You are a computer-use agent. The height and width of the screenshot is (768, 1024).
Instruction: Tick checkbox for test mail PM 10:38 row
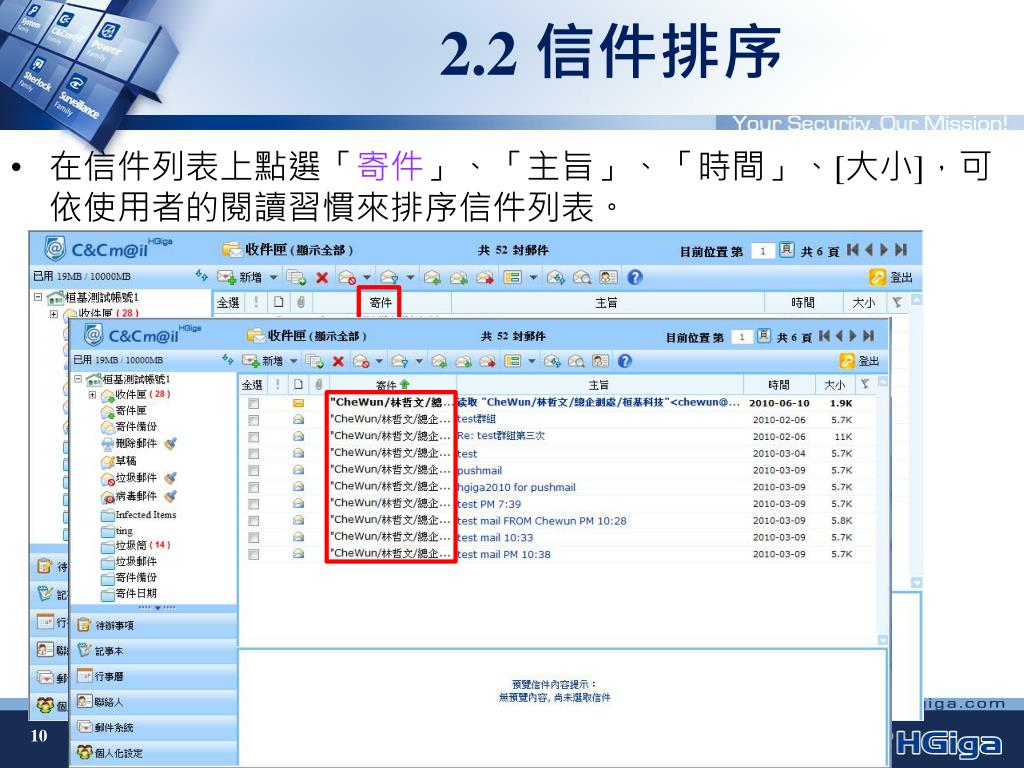253,554
